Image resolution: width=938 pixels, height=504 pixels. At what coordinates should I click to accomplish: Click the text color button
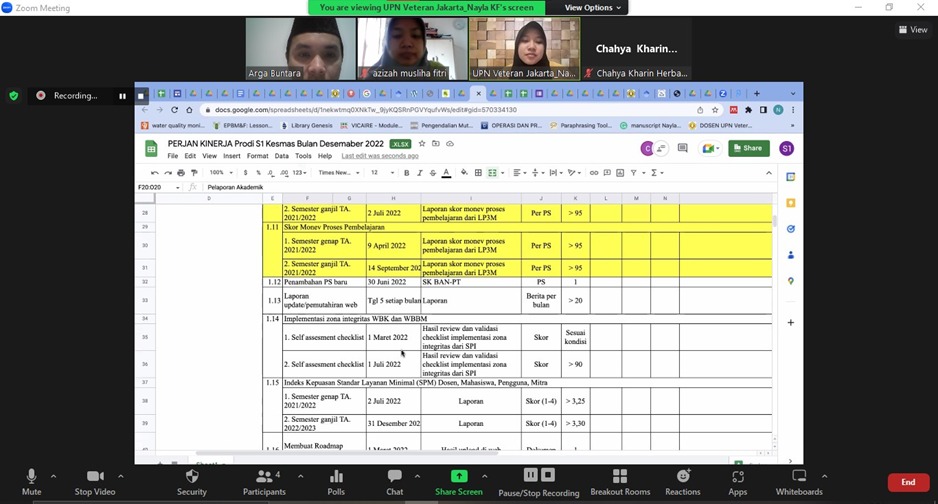446,173
